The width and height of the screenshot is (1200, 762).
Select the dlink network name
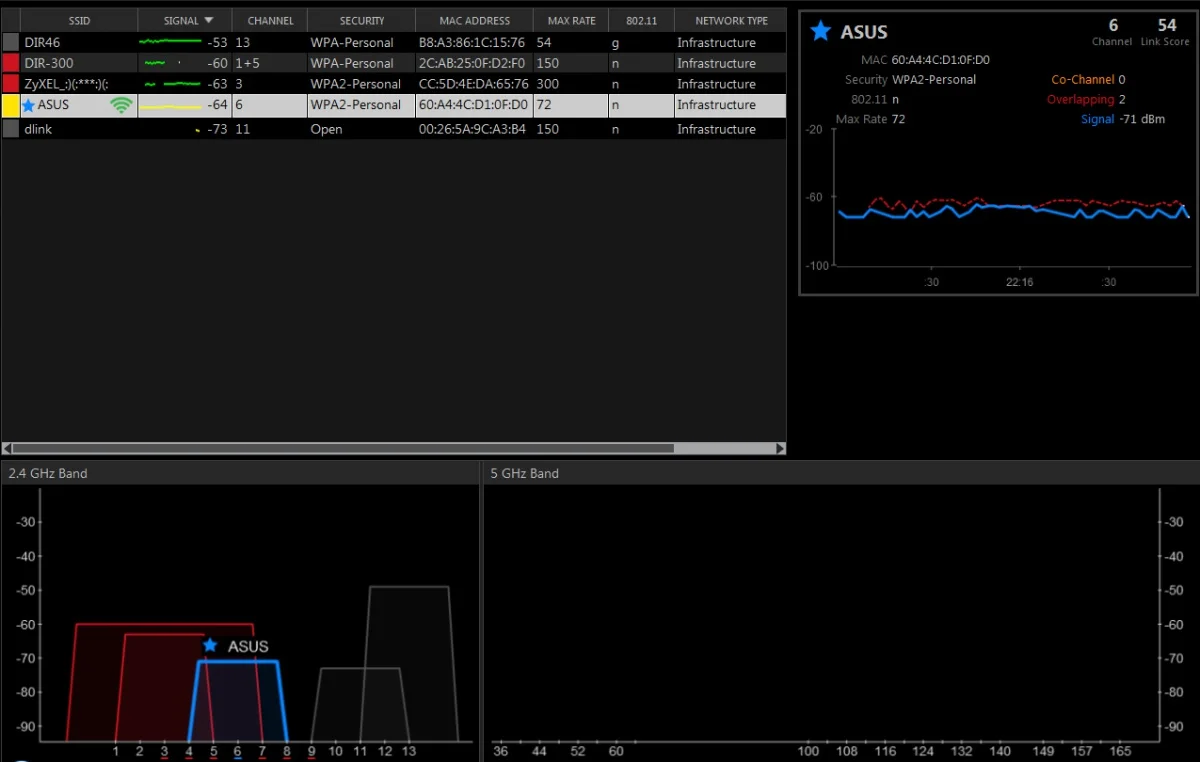[38, 129]
